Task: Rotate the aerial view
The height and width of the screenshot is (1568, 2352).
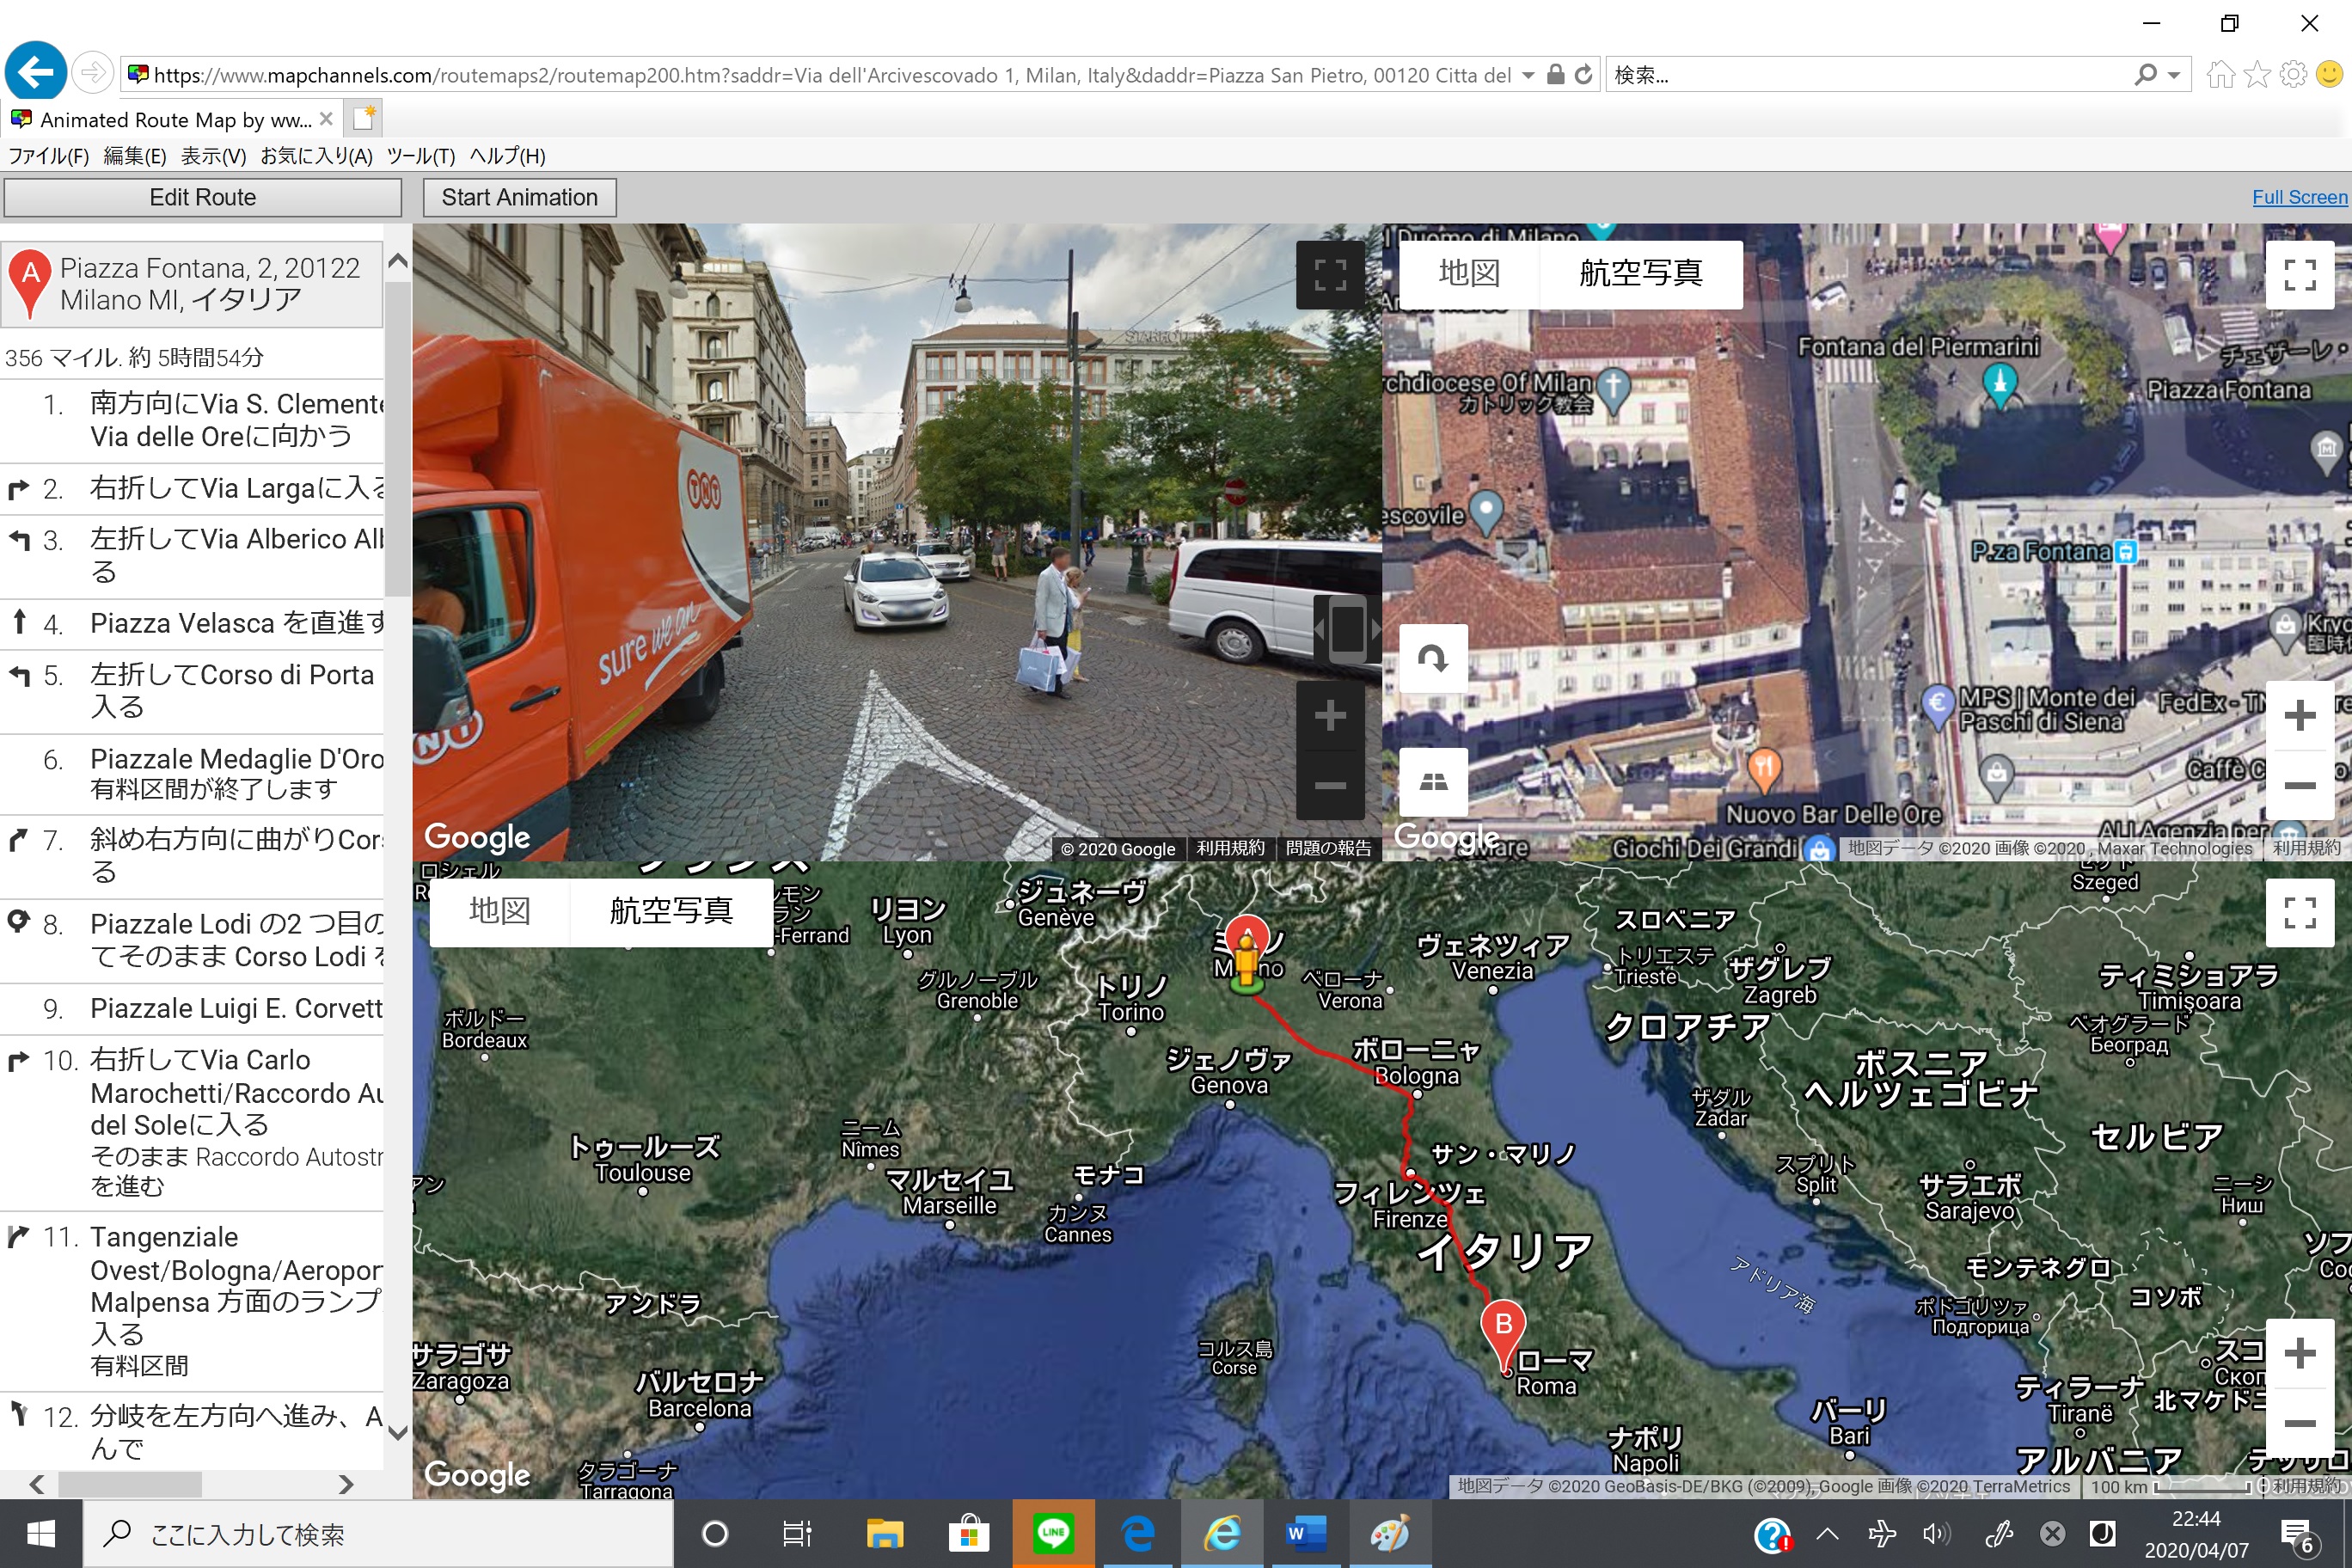Action: (x=1432, y=658)
